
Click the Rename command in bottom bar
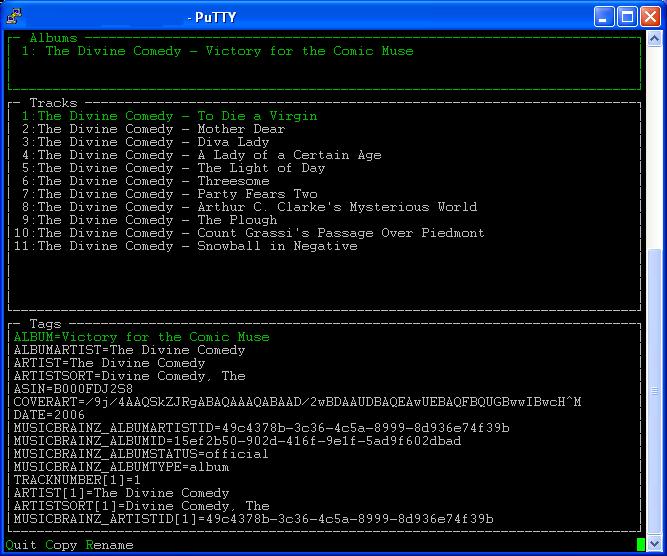[109, 545]
